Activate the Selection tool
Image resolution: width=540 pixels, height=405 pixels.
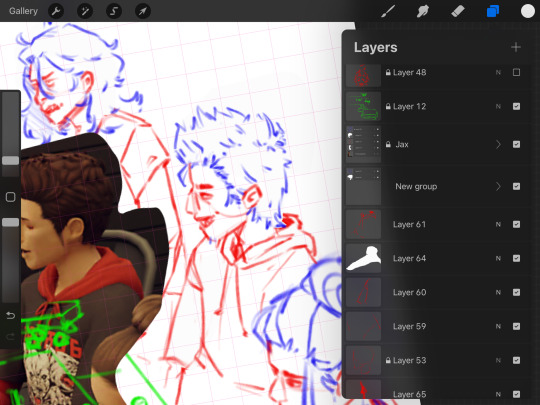coord(114,11)
